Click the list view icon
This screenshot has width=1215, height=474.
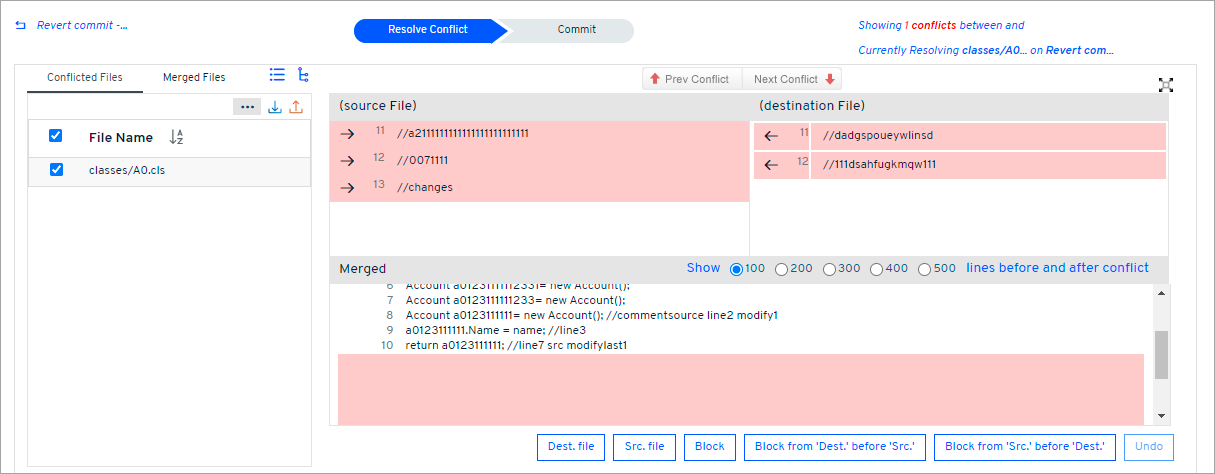277,75
